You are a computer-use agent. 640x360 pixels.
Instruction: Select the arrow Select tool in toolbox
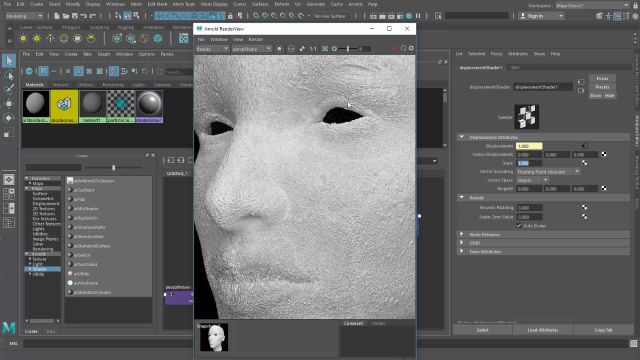pyautogui.click(x=9, y=61)
